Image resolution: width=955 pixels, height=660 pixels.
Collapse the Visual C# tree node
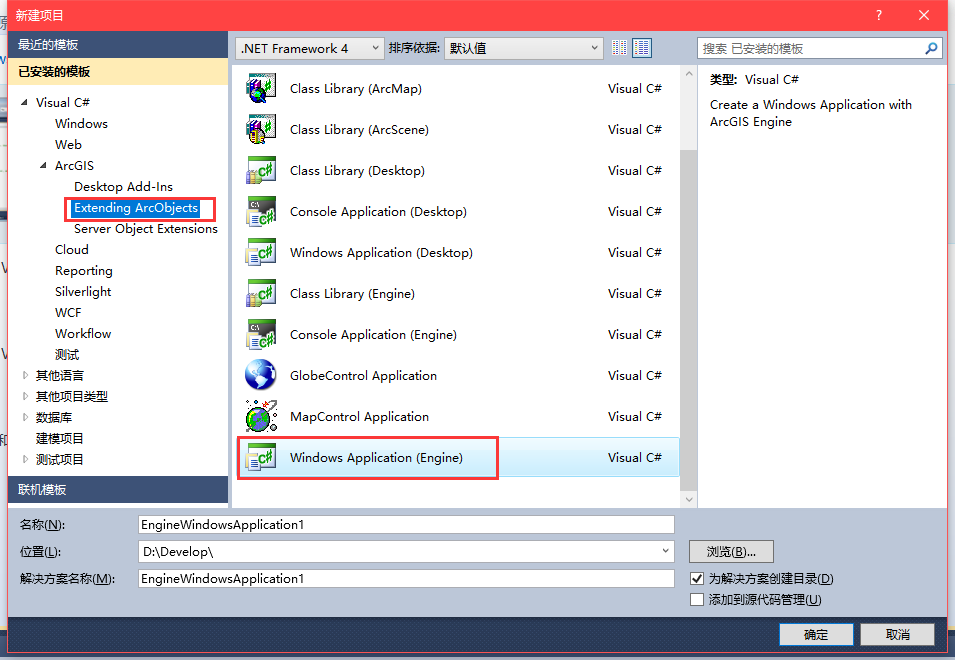tap(24, 102)
